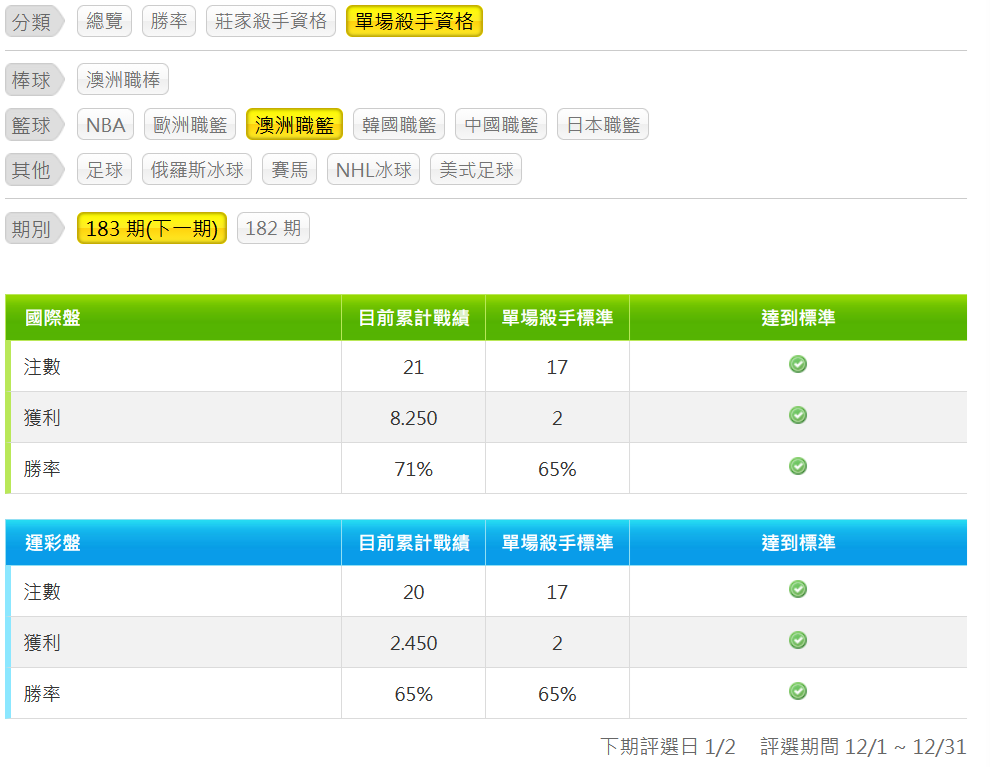Select the NHL冰球 sport filter
Viewport: 990px width, 767px height.
click(x=373, y=170)
